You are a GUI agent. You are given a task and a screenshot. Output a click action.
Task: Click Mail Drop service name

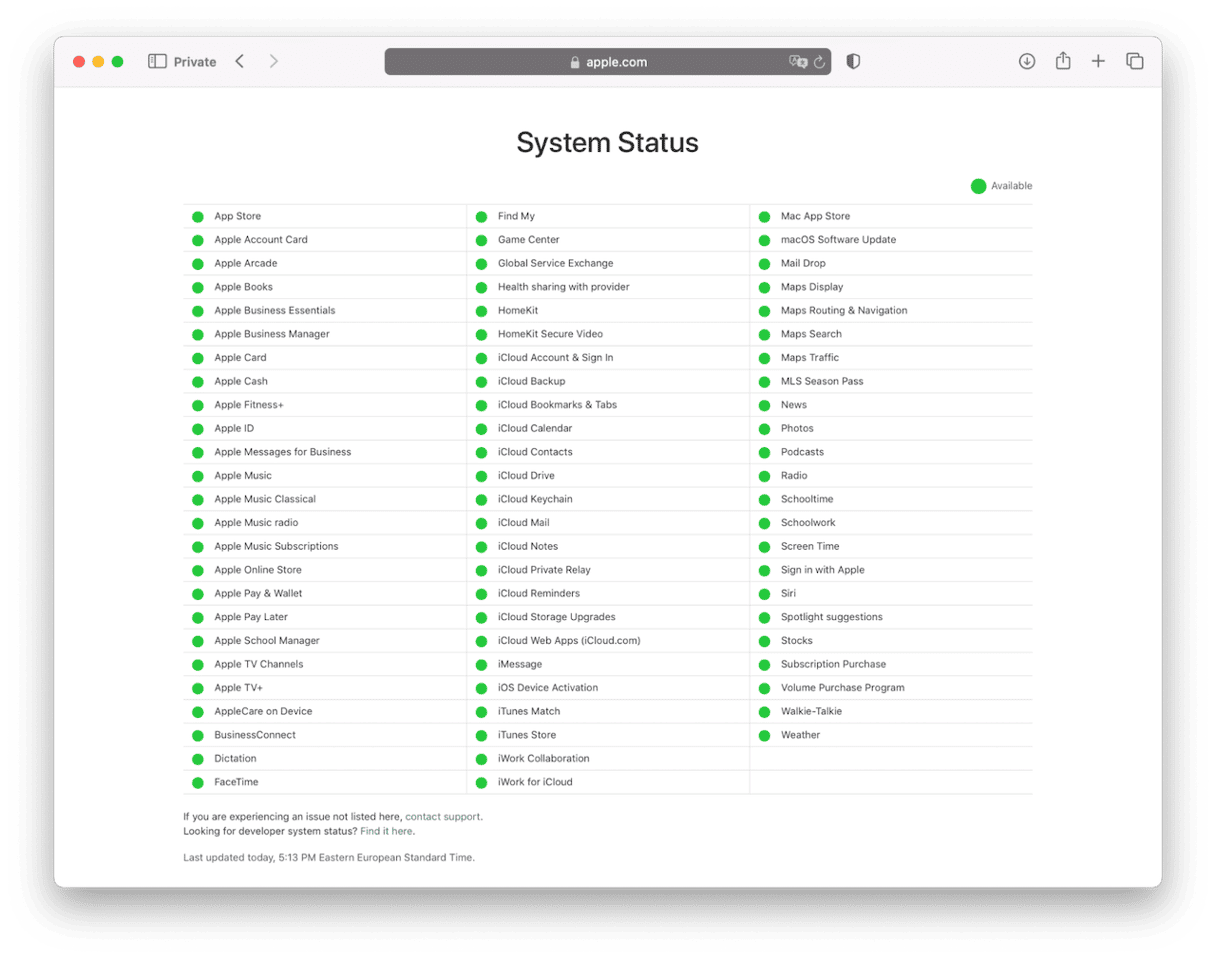pos(803,263)
